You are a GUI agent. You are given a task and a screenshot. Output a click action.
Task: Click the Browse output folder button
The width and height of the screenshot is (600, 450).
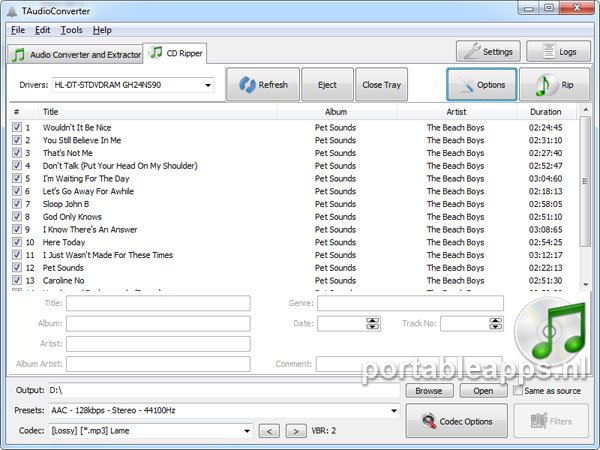tap(428, 390)
